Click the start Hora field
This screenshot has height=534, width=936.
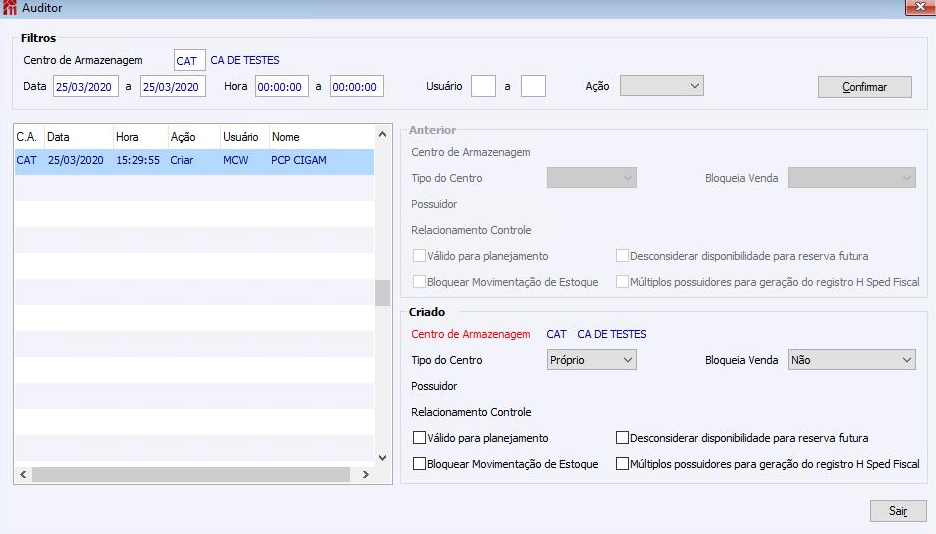pyautogui.click(x=282, y=87)
